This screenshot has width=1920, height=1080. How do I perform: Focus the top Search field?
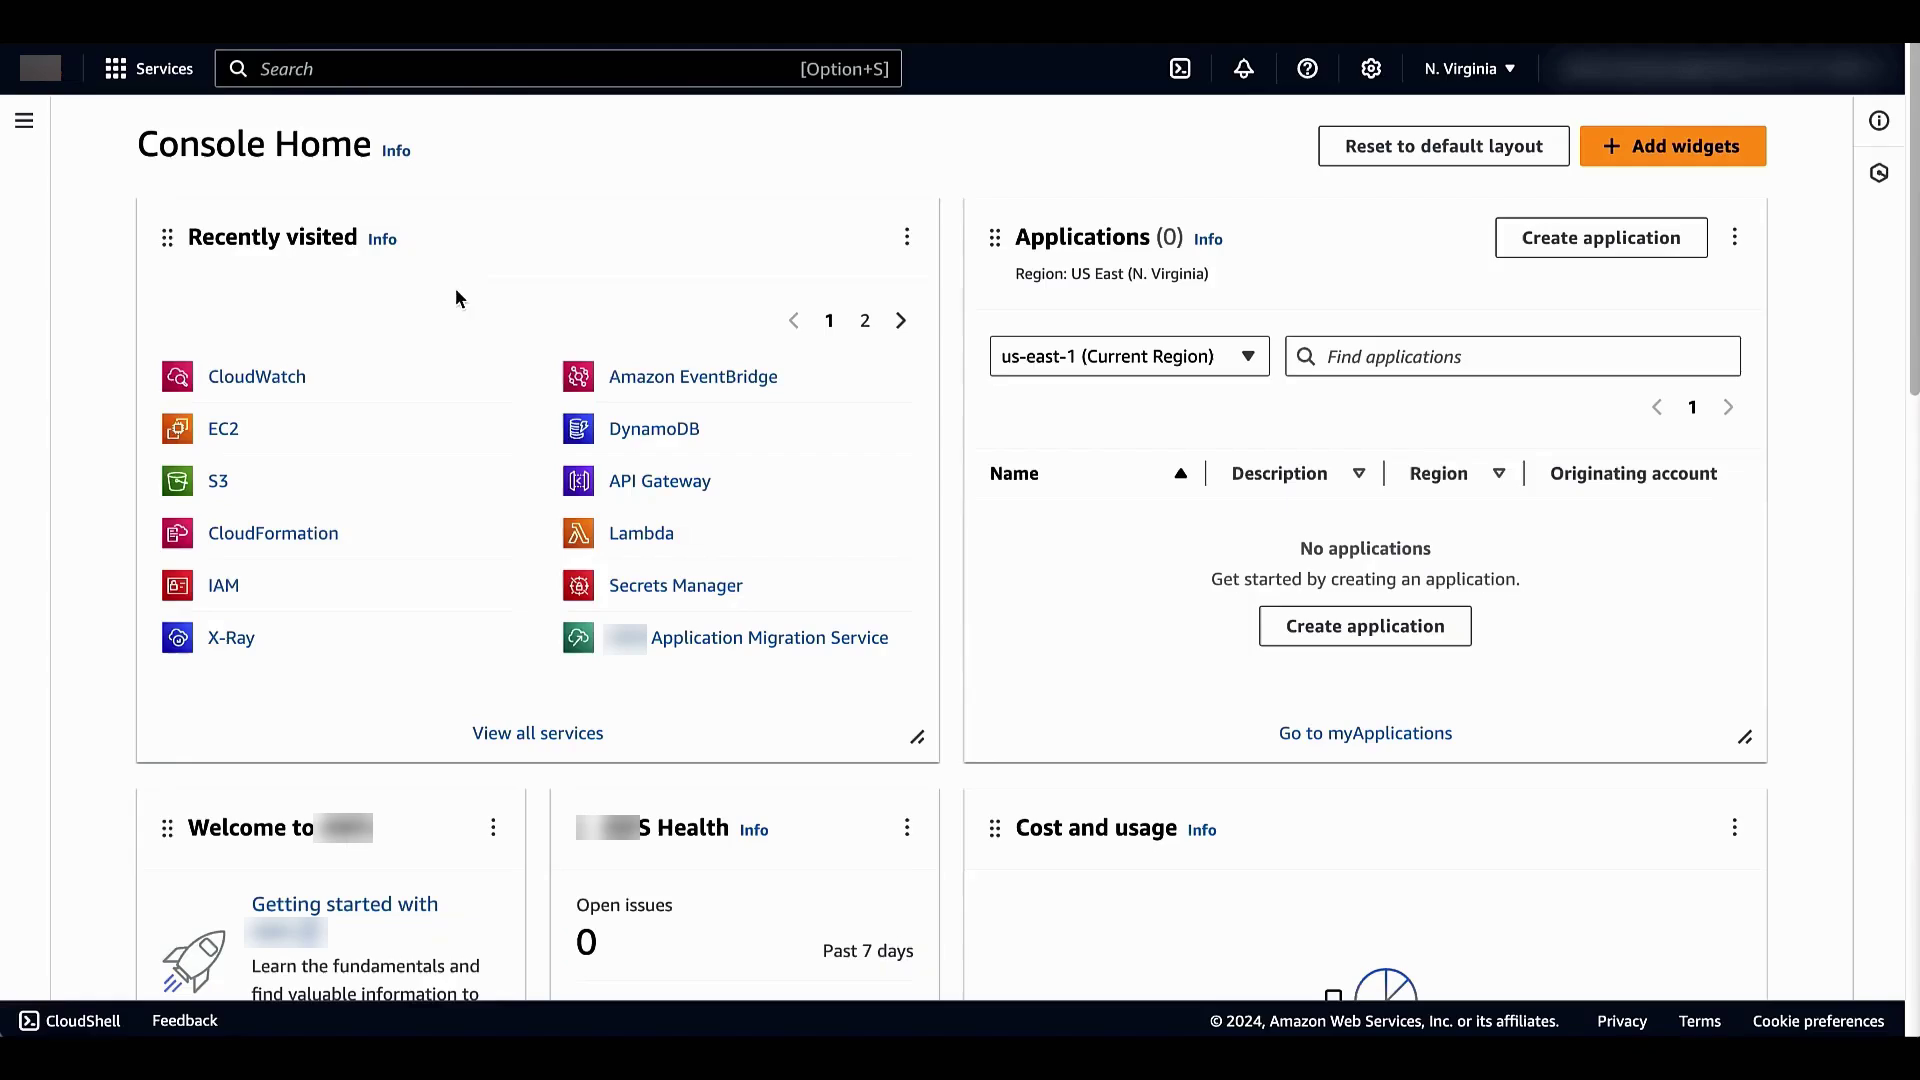pos(558,69)
